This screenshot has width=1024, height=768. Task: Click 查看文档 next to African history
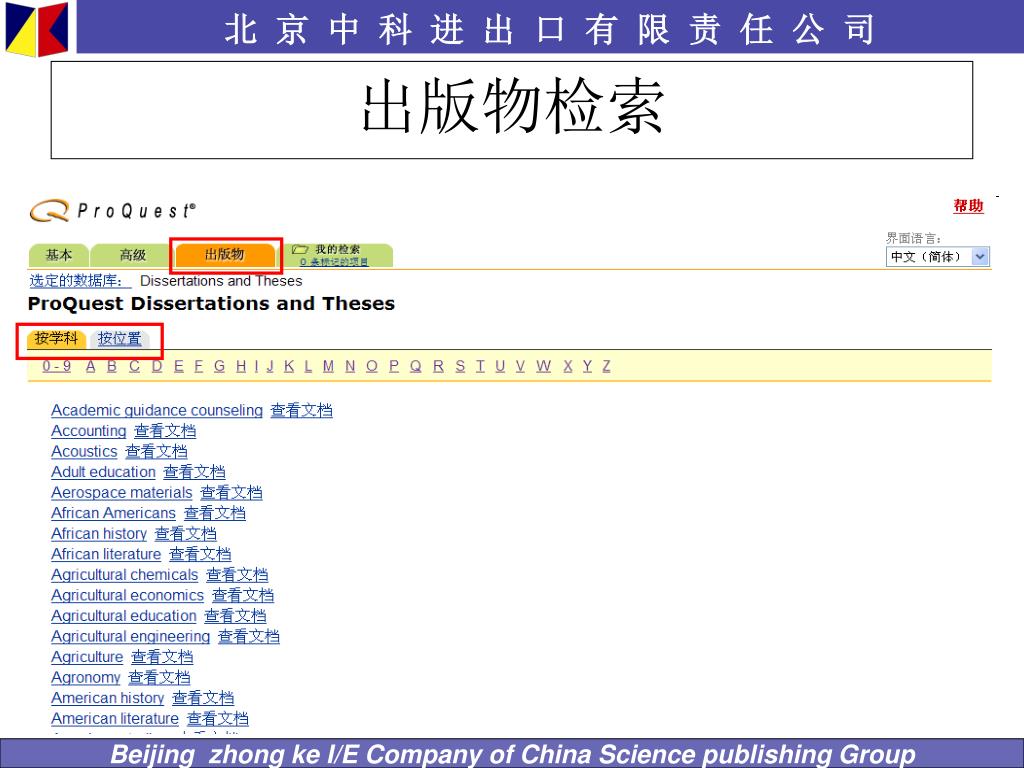pos(185,534)
